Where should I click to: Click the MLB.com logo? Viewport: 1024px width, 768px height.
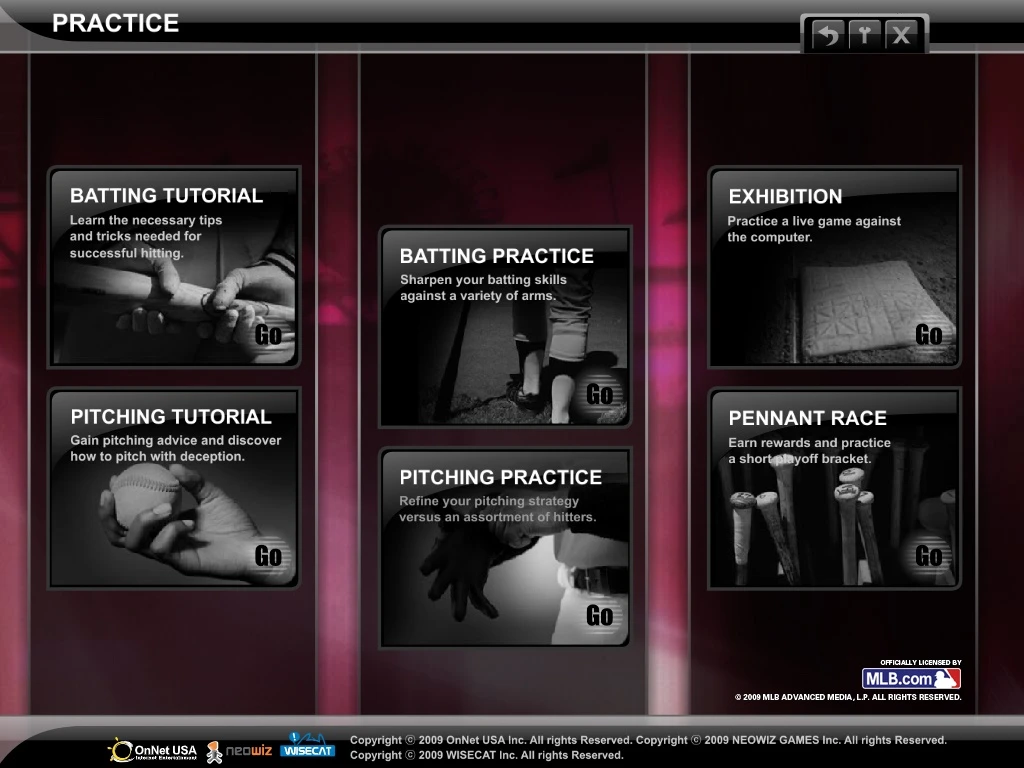[x=912, y=679]
